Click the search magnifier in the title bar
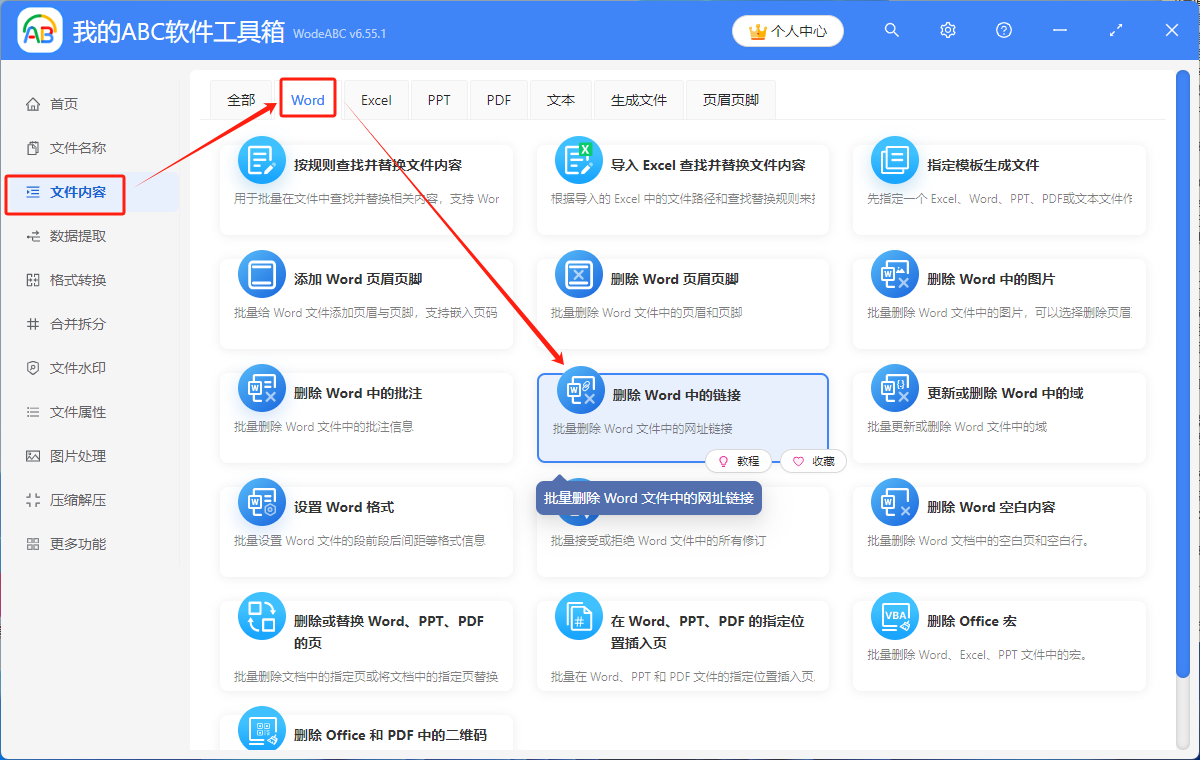Viewport: 1200px width, 760px height. point(891,30)
